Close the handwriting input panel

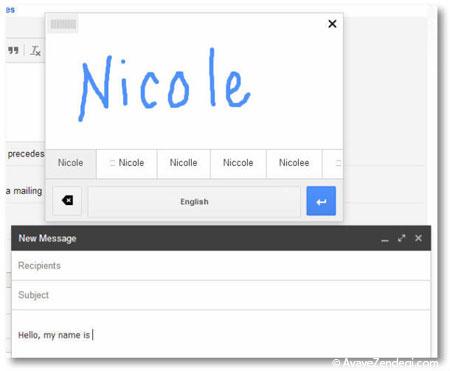(x=332, y=24)
